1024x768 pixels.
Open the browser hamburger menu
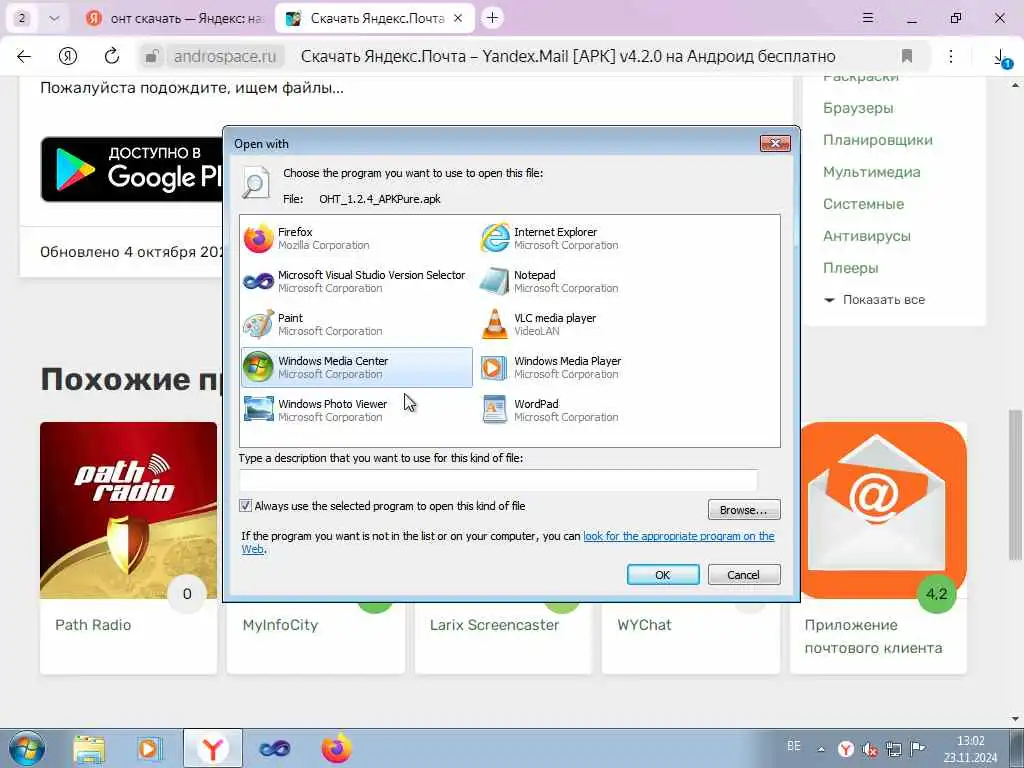coord(868,18)
